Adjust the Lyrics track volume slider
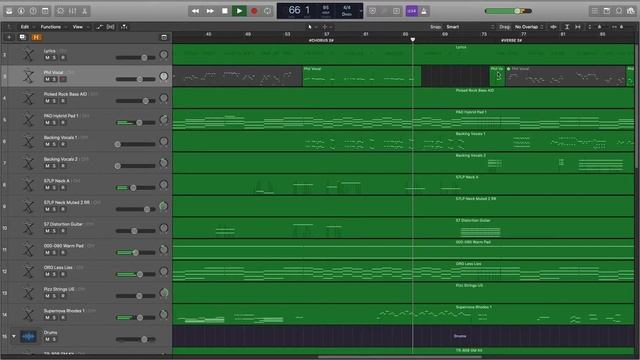 tap(136, 58)
